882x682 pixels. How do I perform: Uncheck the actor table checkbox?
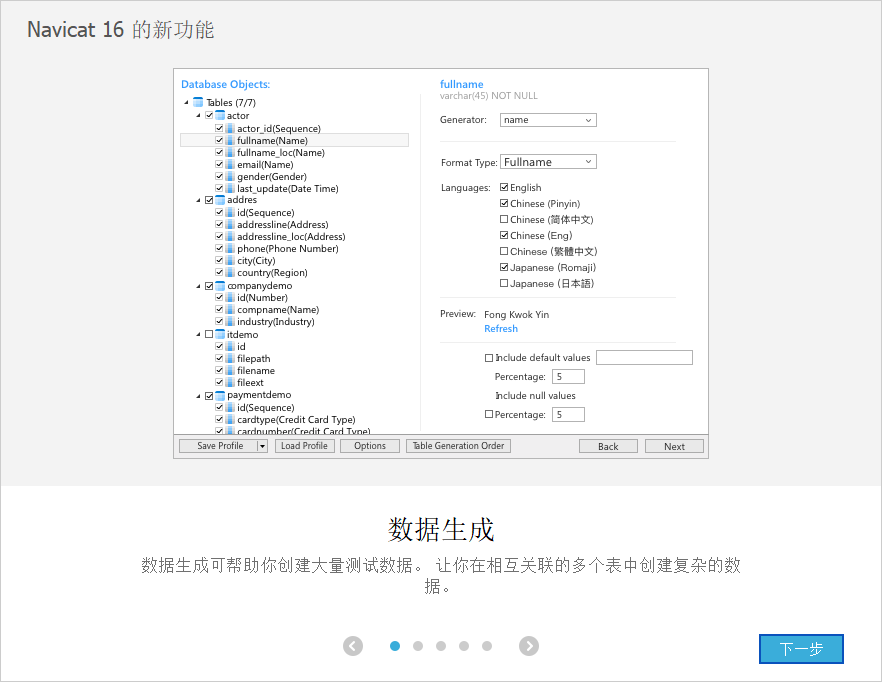click(209, 115)
